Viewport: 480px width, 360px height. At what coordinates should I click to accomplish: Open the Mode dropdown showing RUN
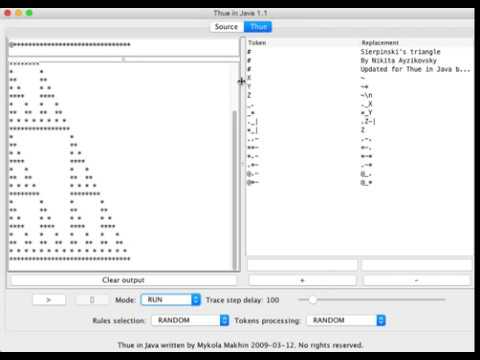point(171,300)
